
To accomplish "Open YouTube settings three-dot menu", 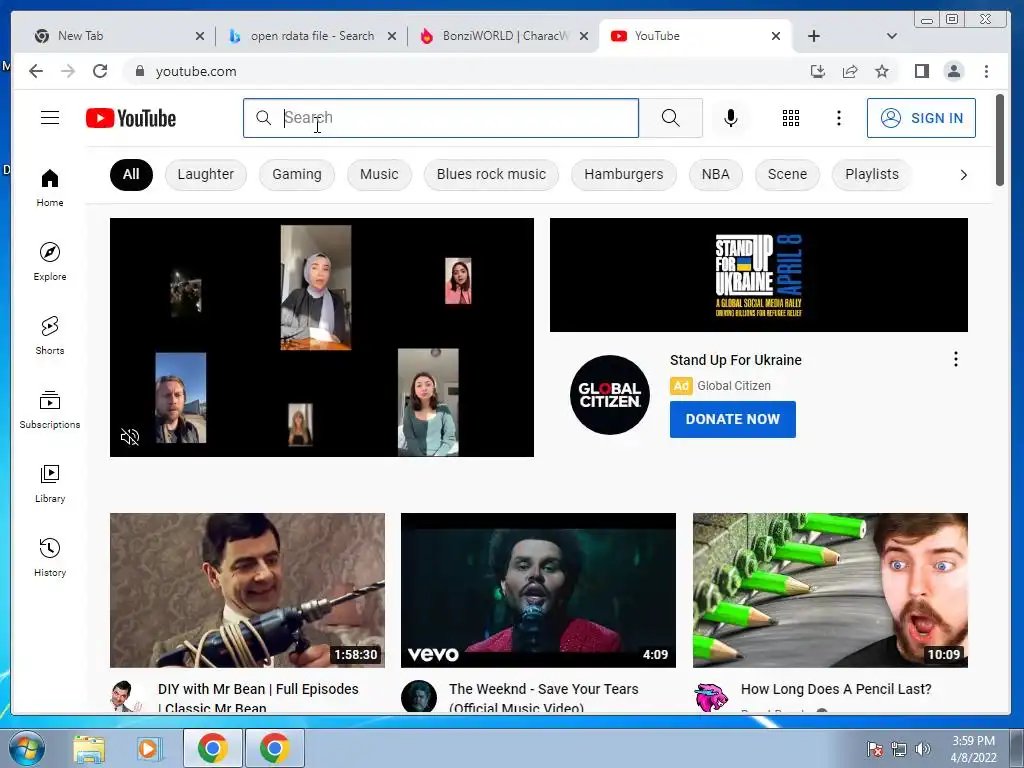I will (839, 118).
